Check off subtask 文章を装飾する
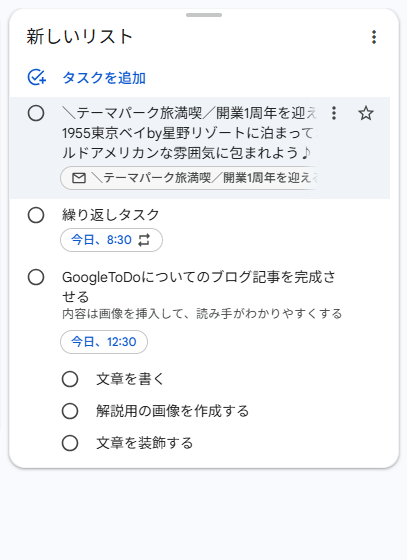Viewport: 407px width, 560px height. point(70,443)
